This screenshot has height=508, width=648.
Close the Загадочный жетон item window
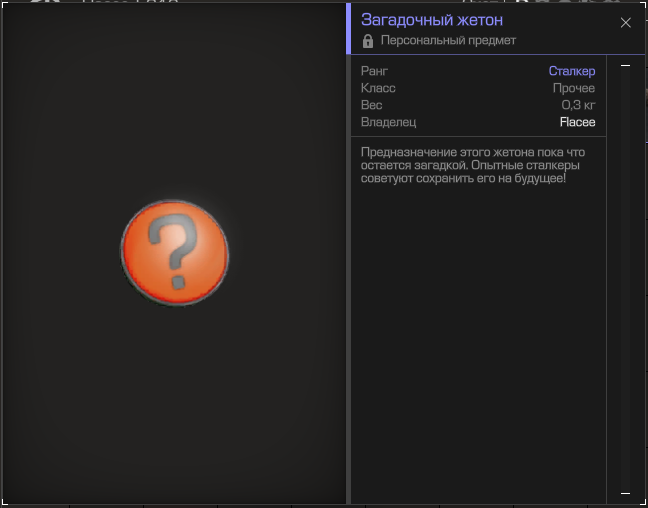(626, 23)
